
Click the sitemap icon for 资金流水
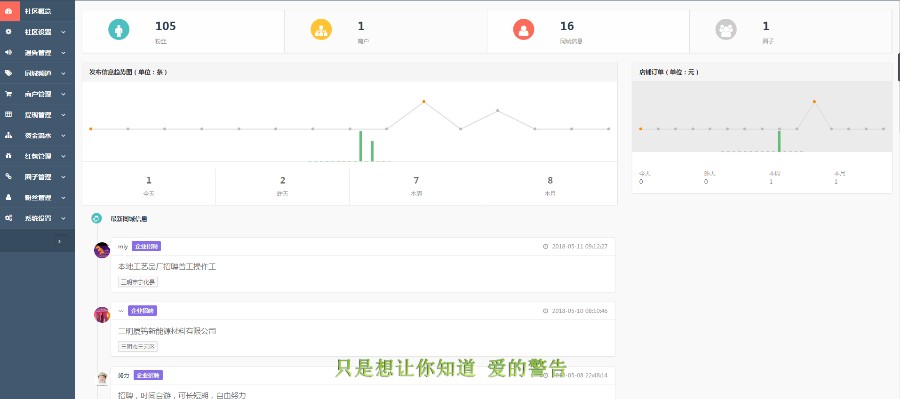tap(8, 135)
